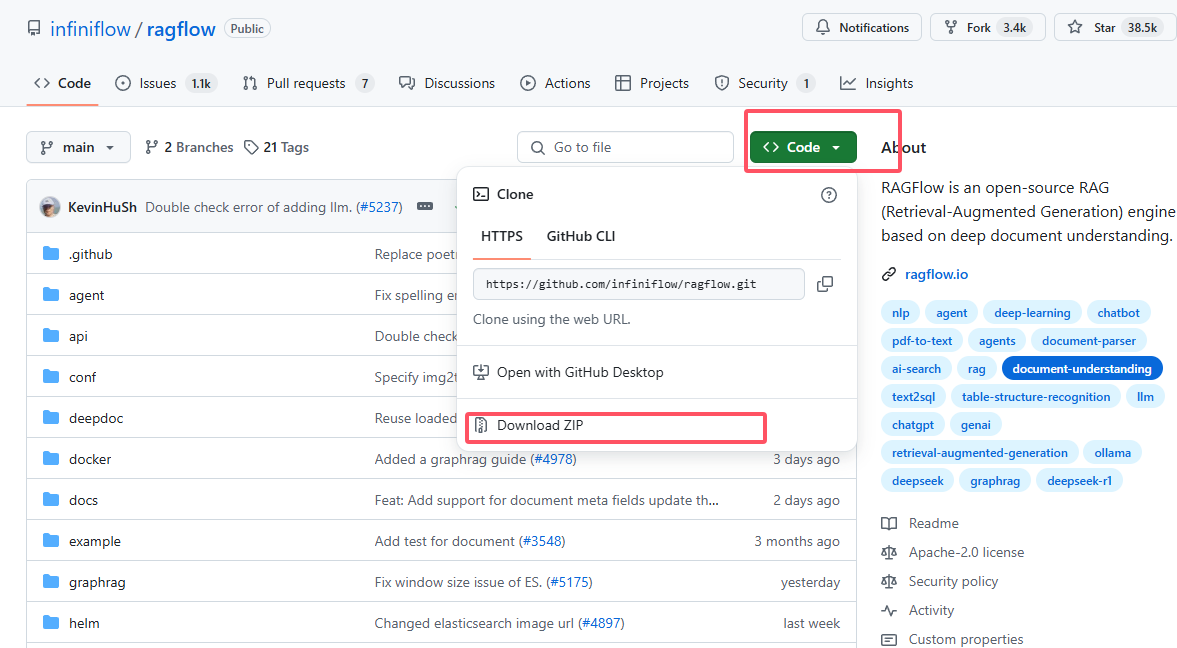Switch to the Issues tab
The width and height of the screenshot is (1177, 648).
(165, 83)
